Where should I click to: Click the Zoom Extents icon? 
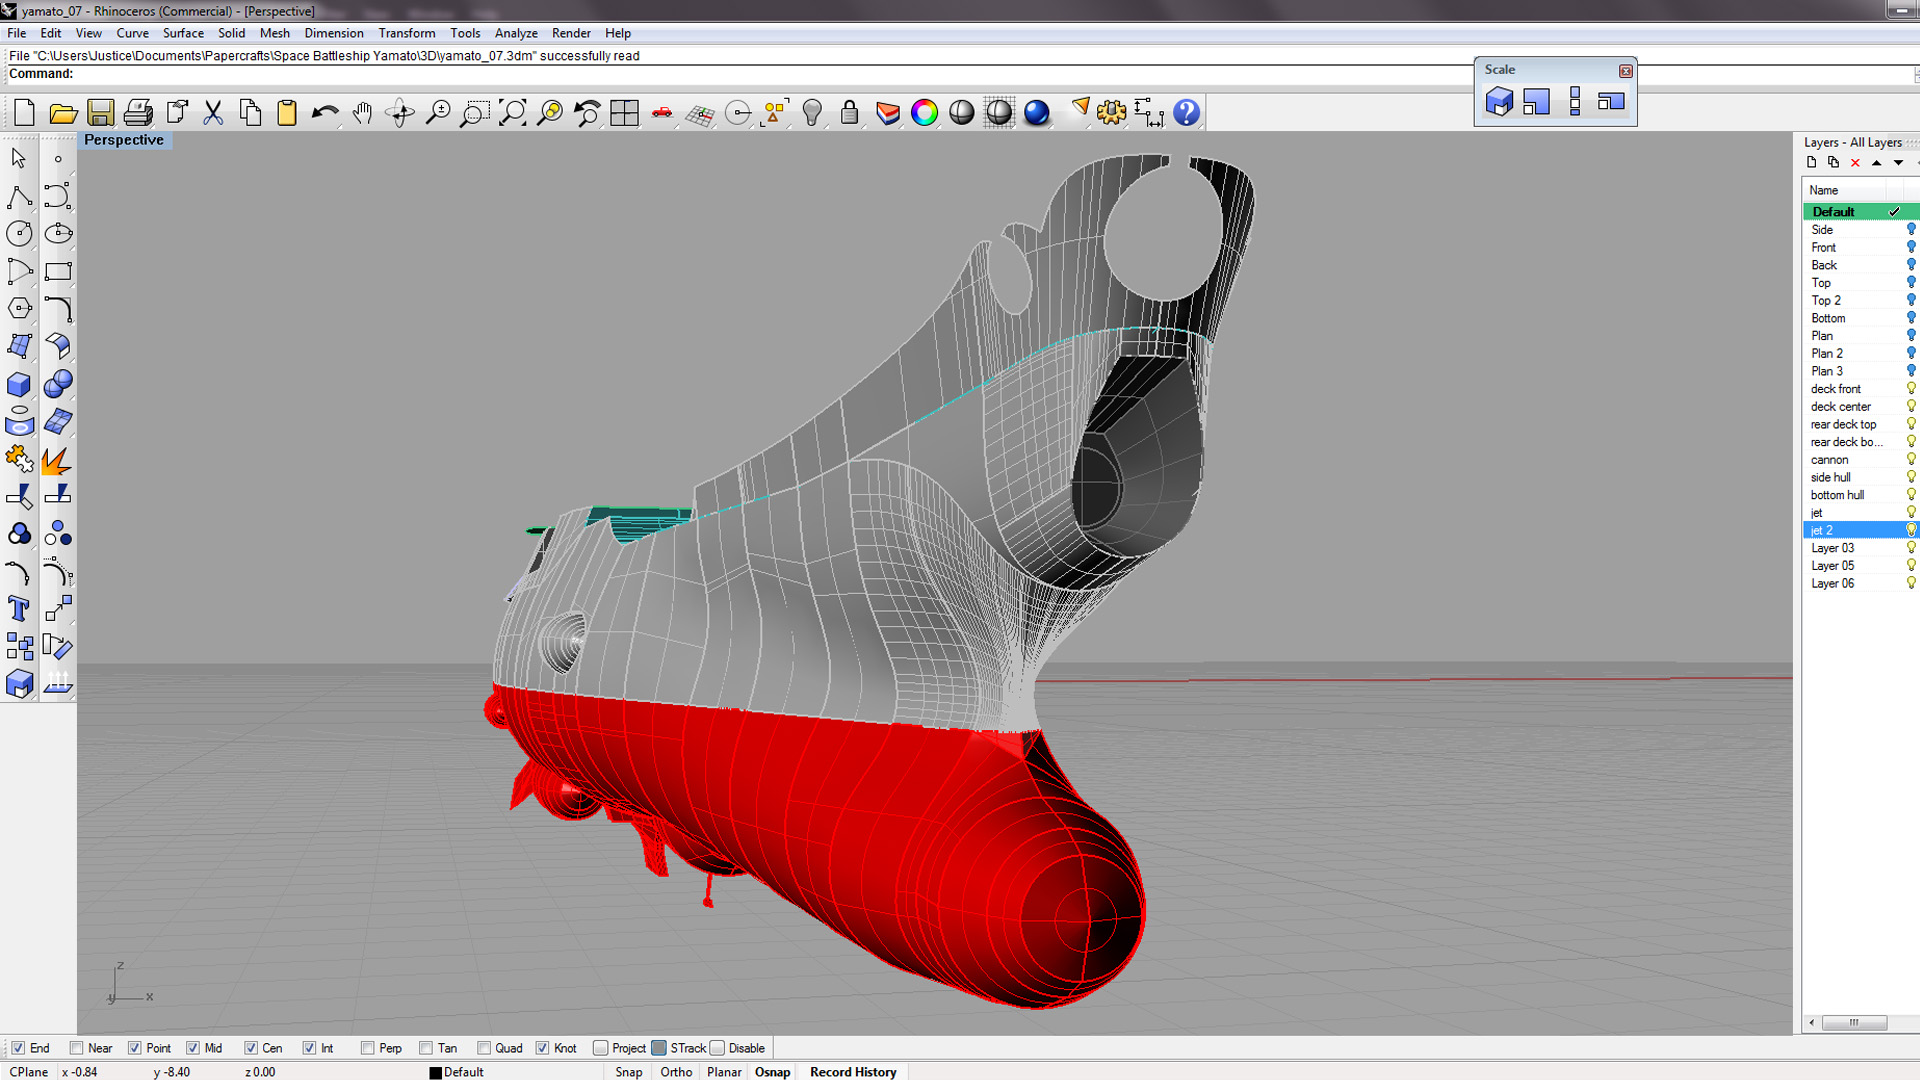513,112
